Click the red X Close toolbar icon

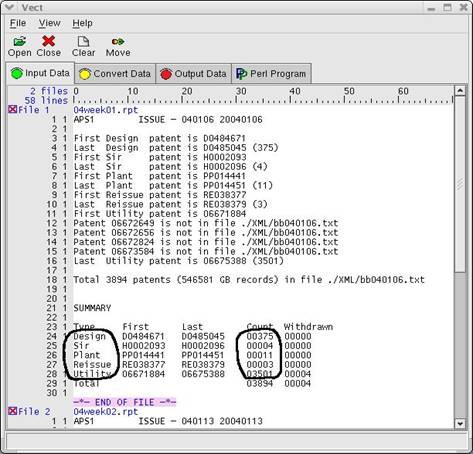point(49,41)
